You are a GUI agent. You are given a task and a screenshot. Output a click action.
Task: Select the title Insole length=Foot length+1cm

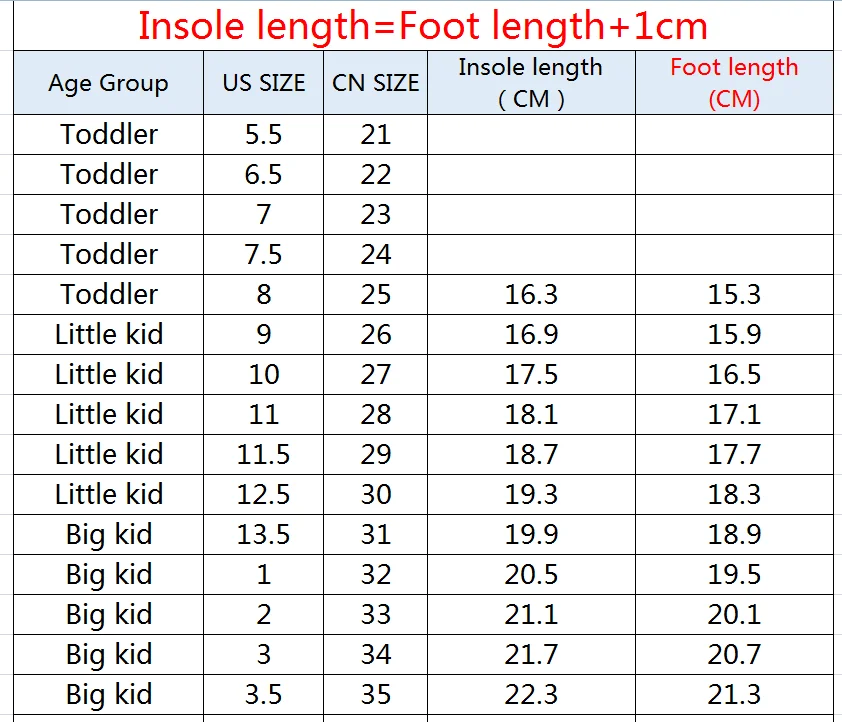[423, 26]
